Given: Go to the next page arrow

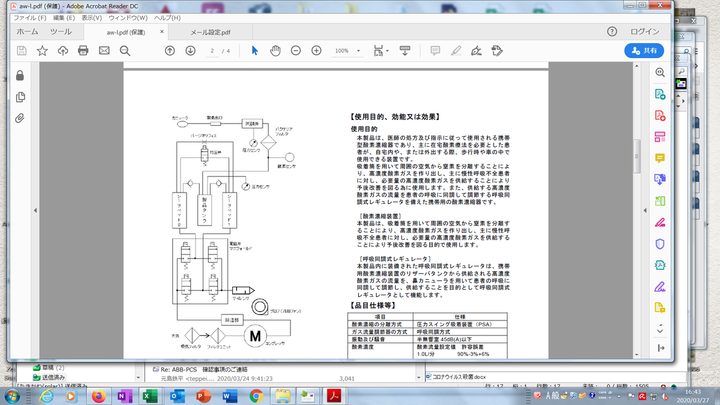Looking at the screenshot, I should point(190,50).
